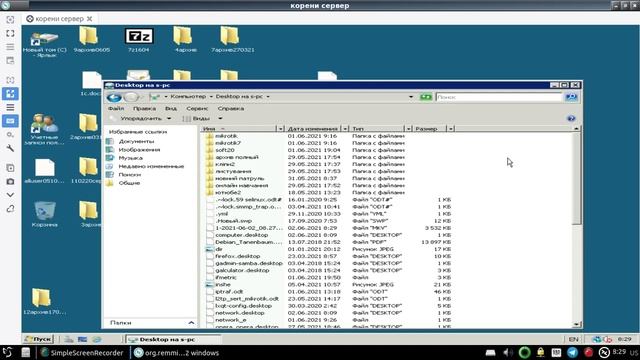The width and height of the screenshot is (640, 360).
Task: Click the search magnifier button in Explorer
Action: (571, 97)
